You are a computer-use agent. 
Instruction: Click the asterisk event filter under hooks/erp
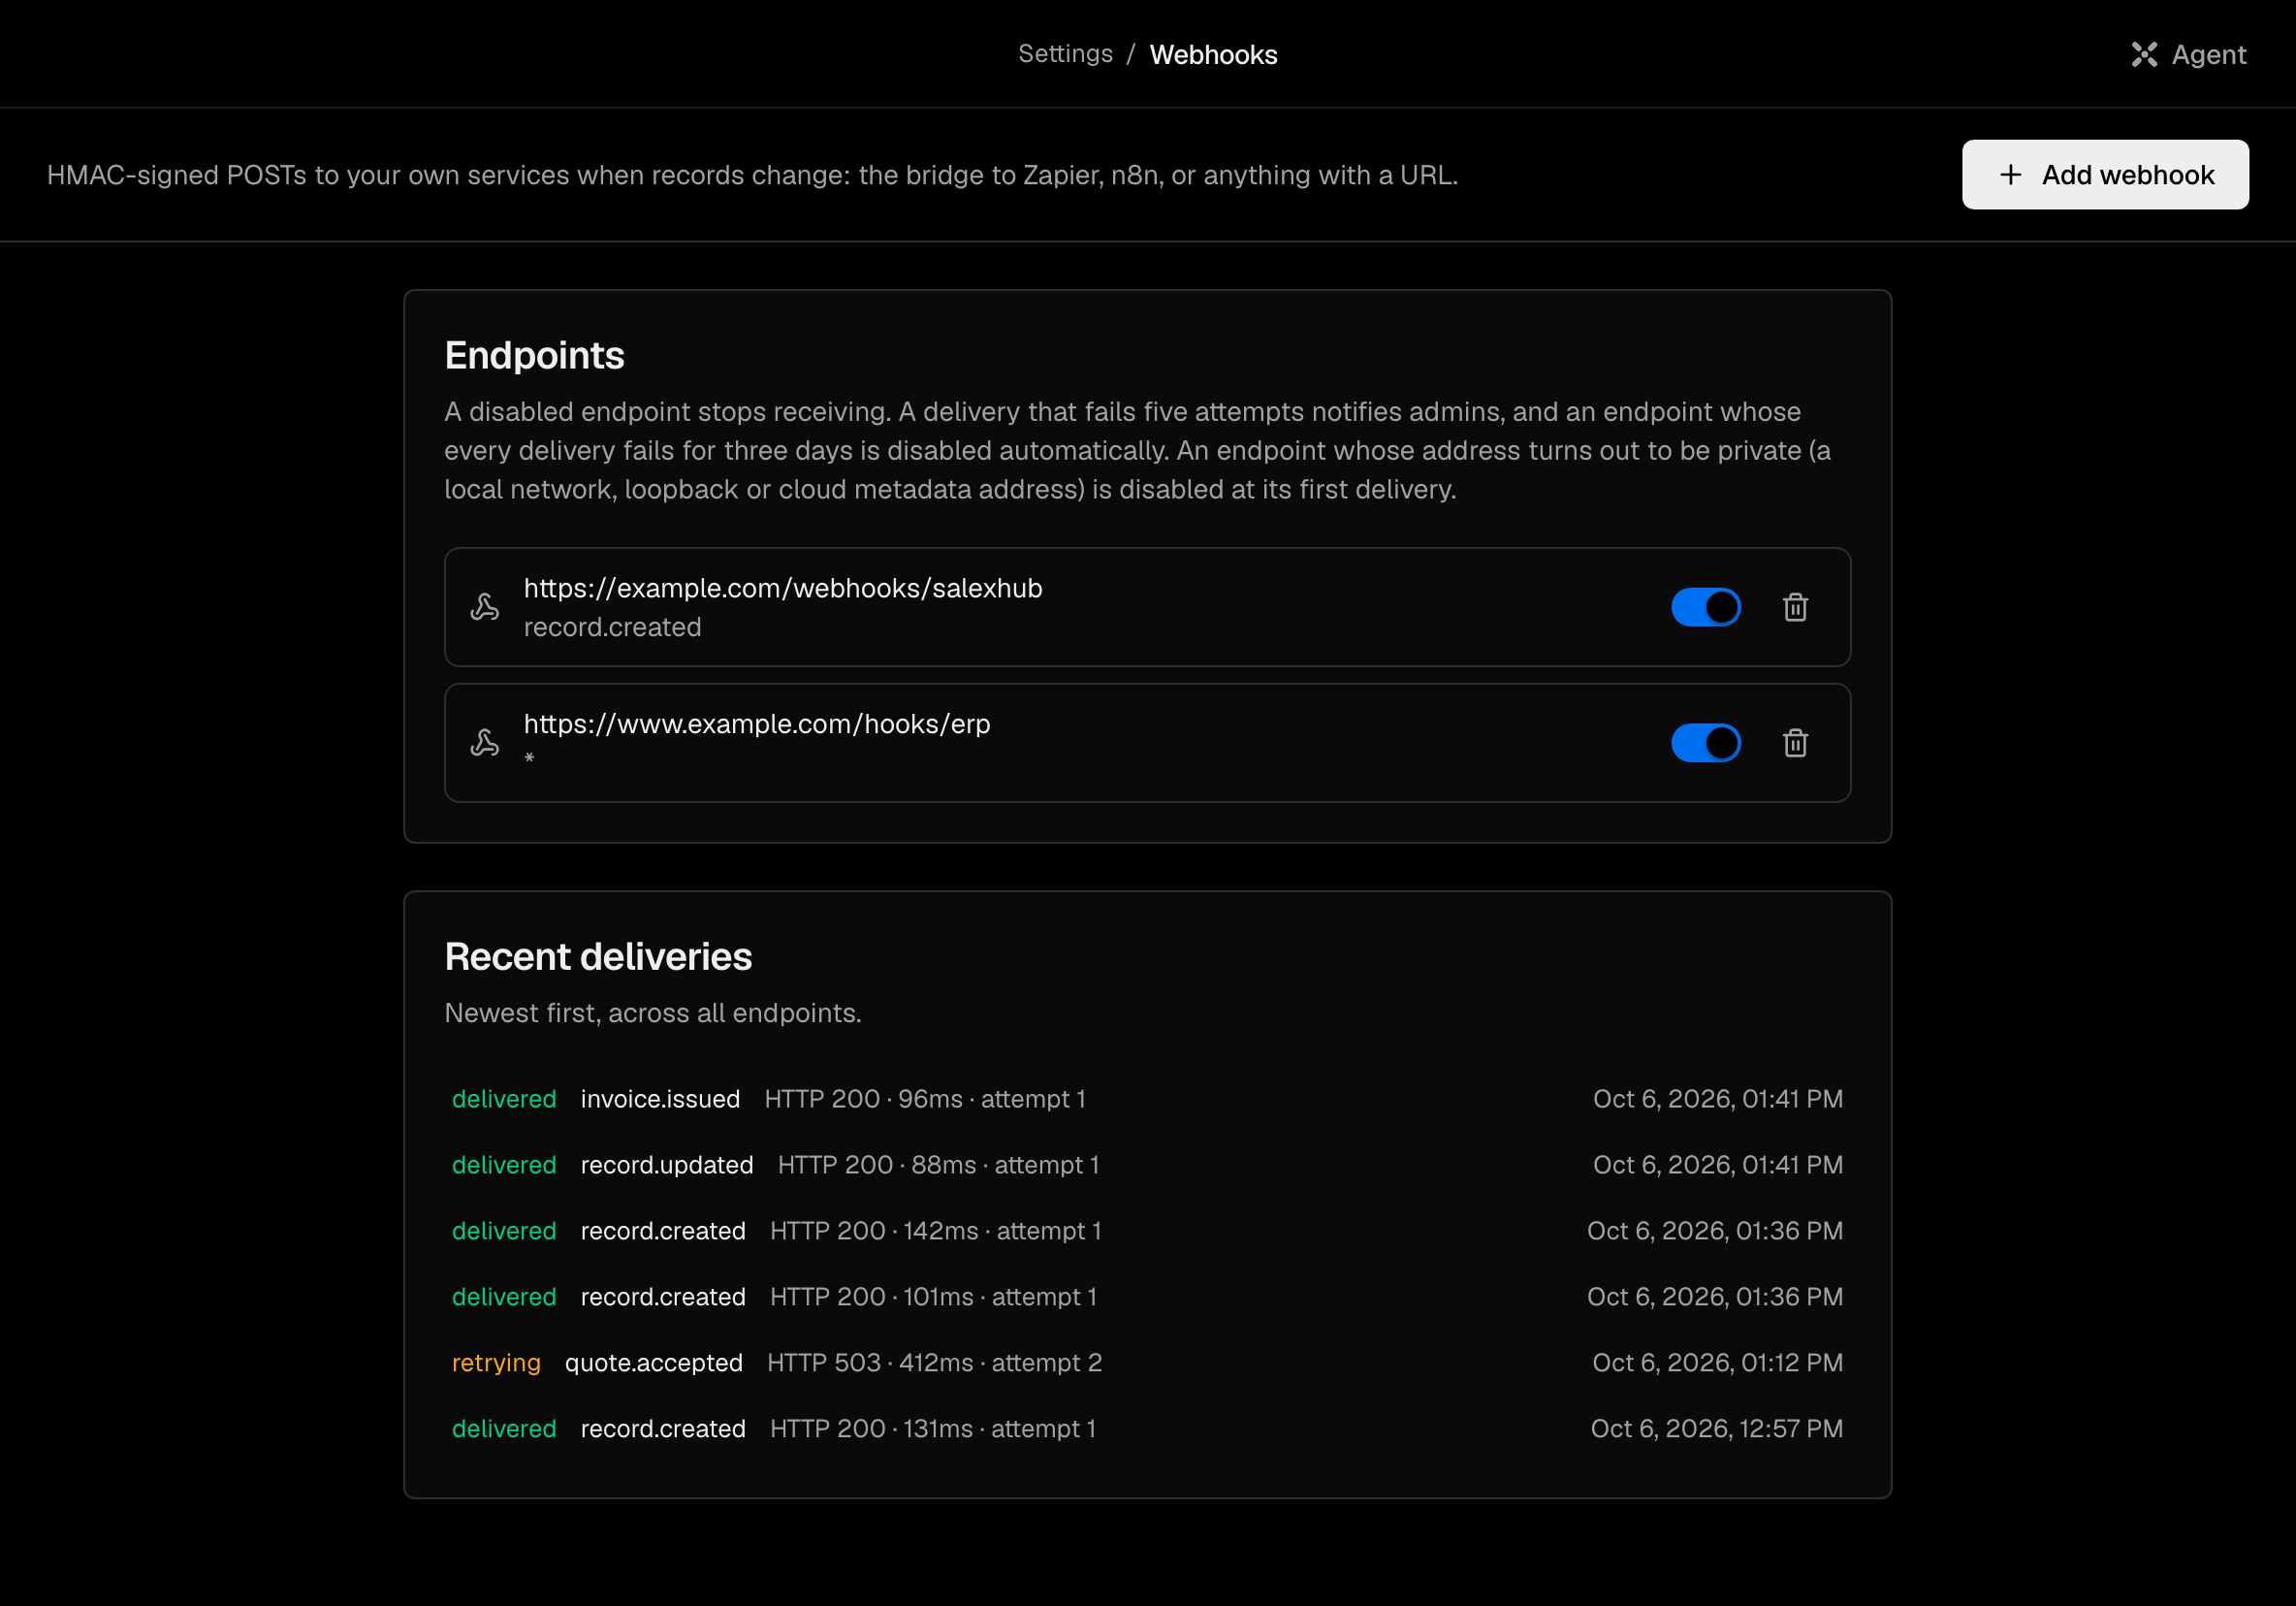(529, 758)
